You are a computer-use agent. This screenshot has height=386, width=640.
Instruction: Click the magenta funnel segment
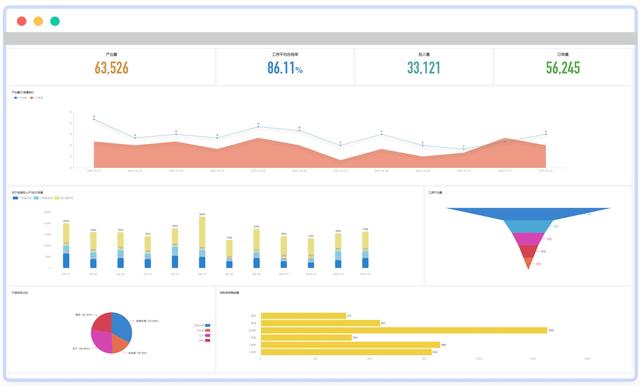pos(528,239)
